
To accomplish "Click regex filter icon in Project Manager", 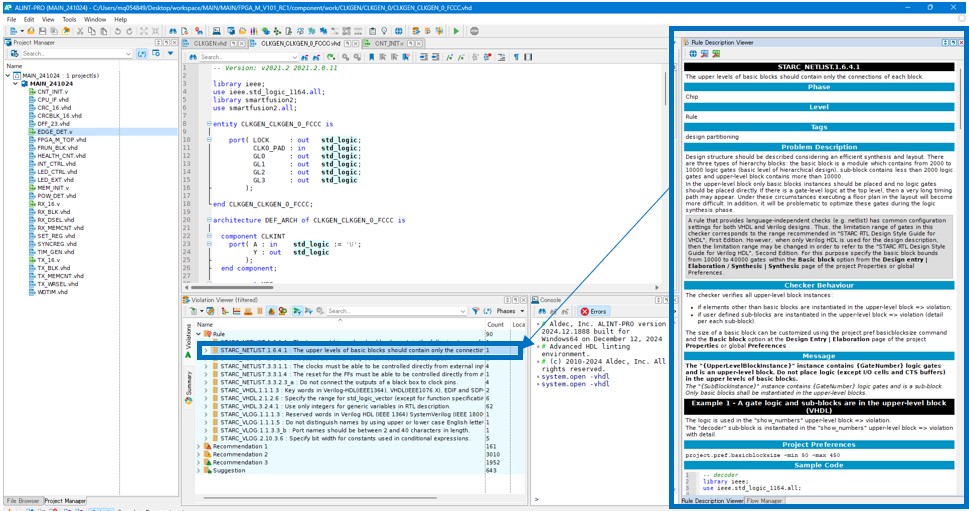I will 142,54.
